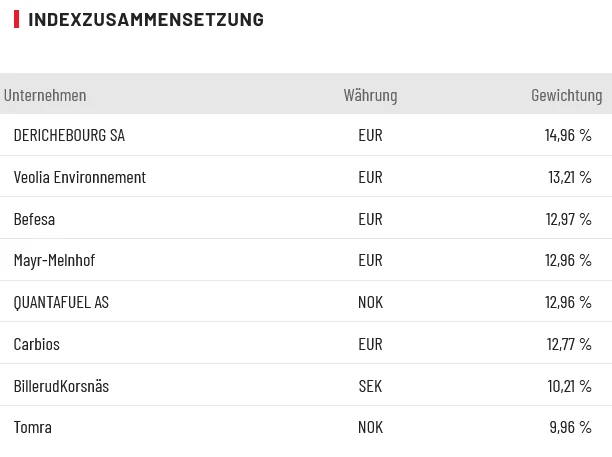
Task: Select the DERICHEBOURG SA company name
Action: (x=69, y=135)
